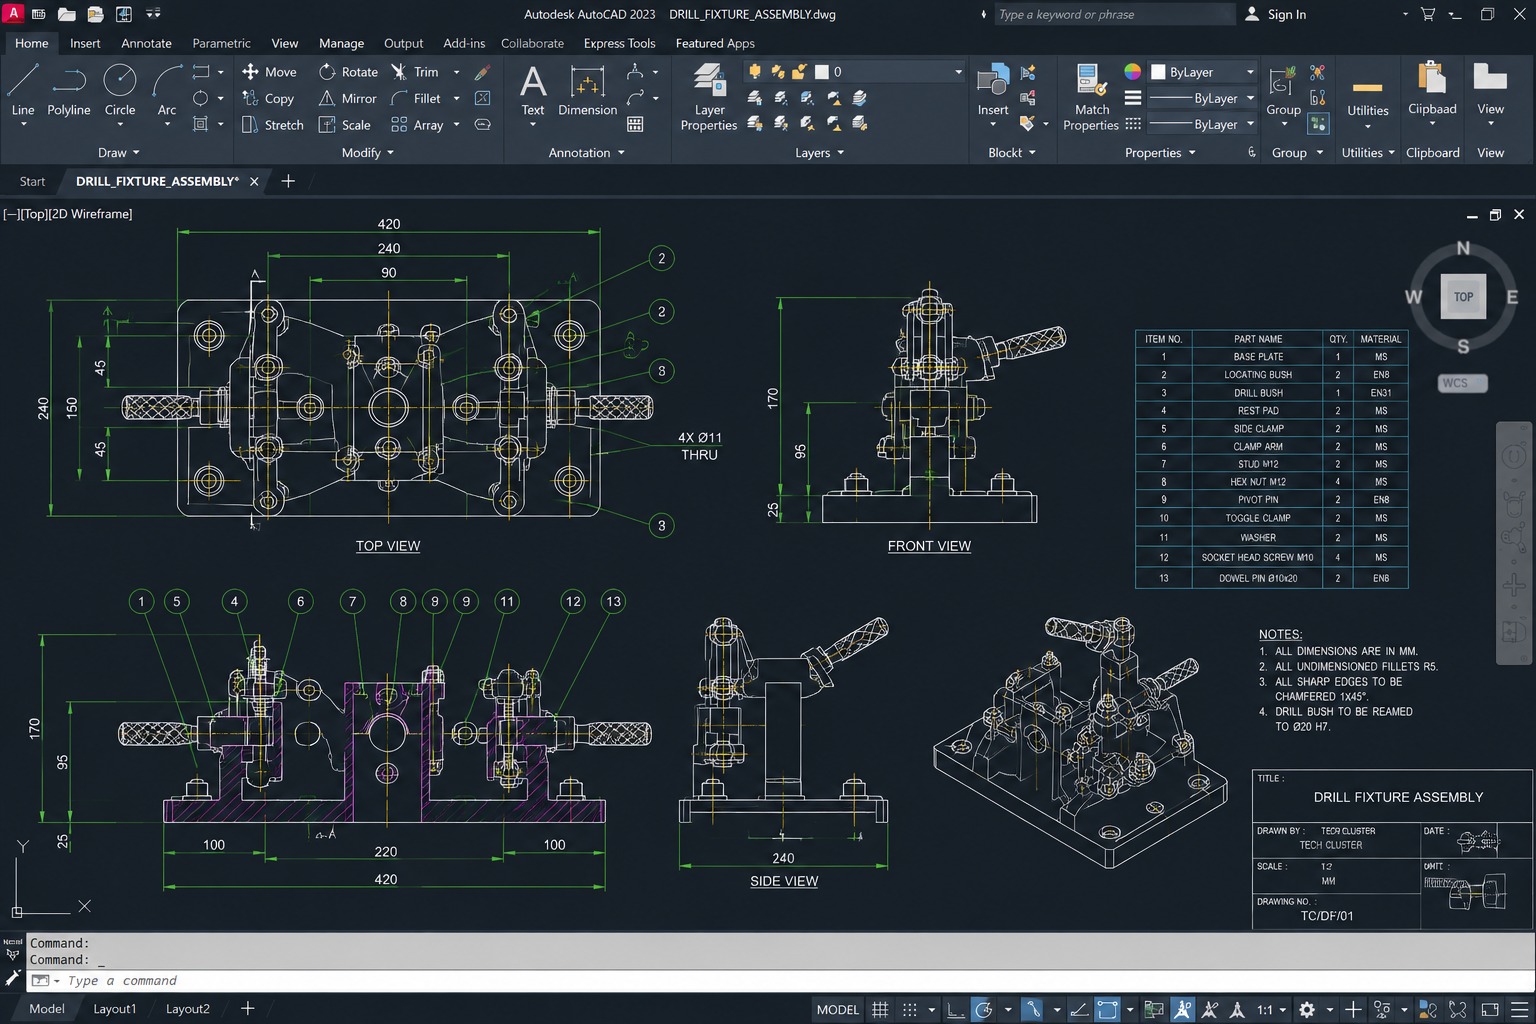
Task: Select the Circle tool
Action: 120,90
